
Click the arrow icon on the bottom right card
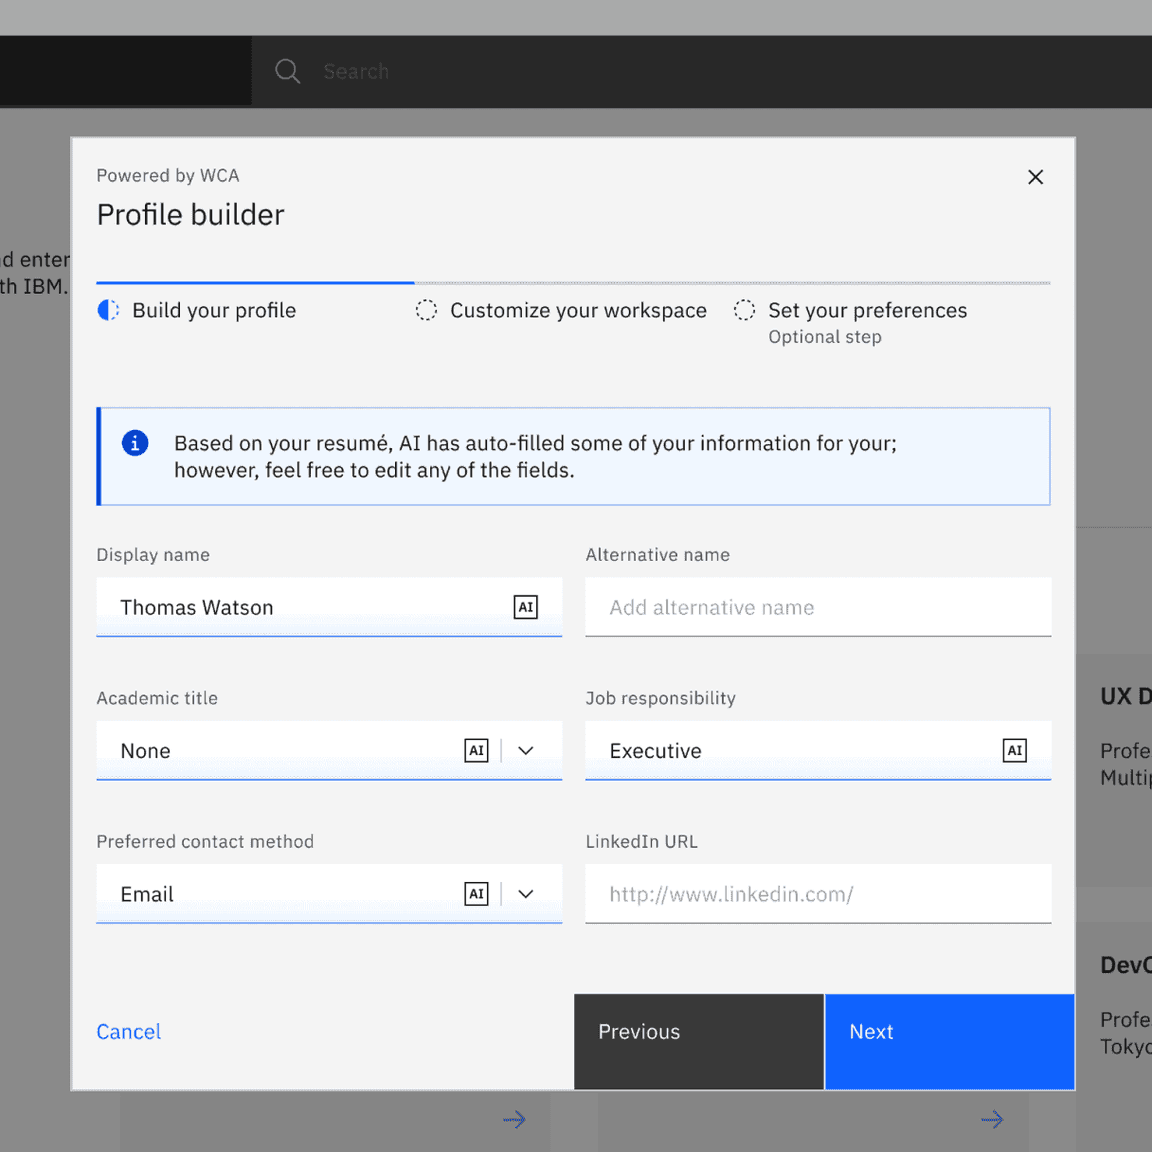click(992, 1119)
